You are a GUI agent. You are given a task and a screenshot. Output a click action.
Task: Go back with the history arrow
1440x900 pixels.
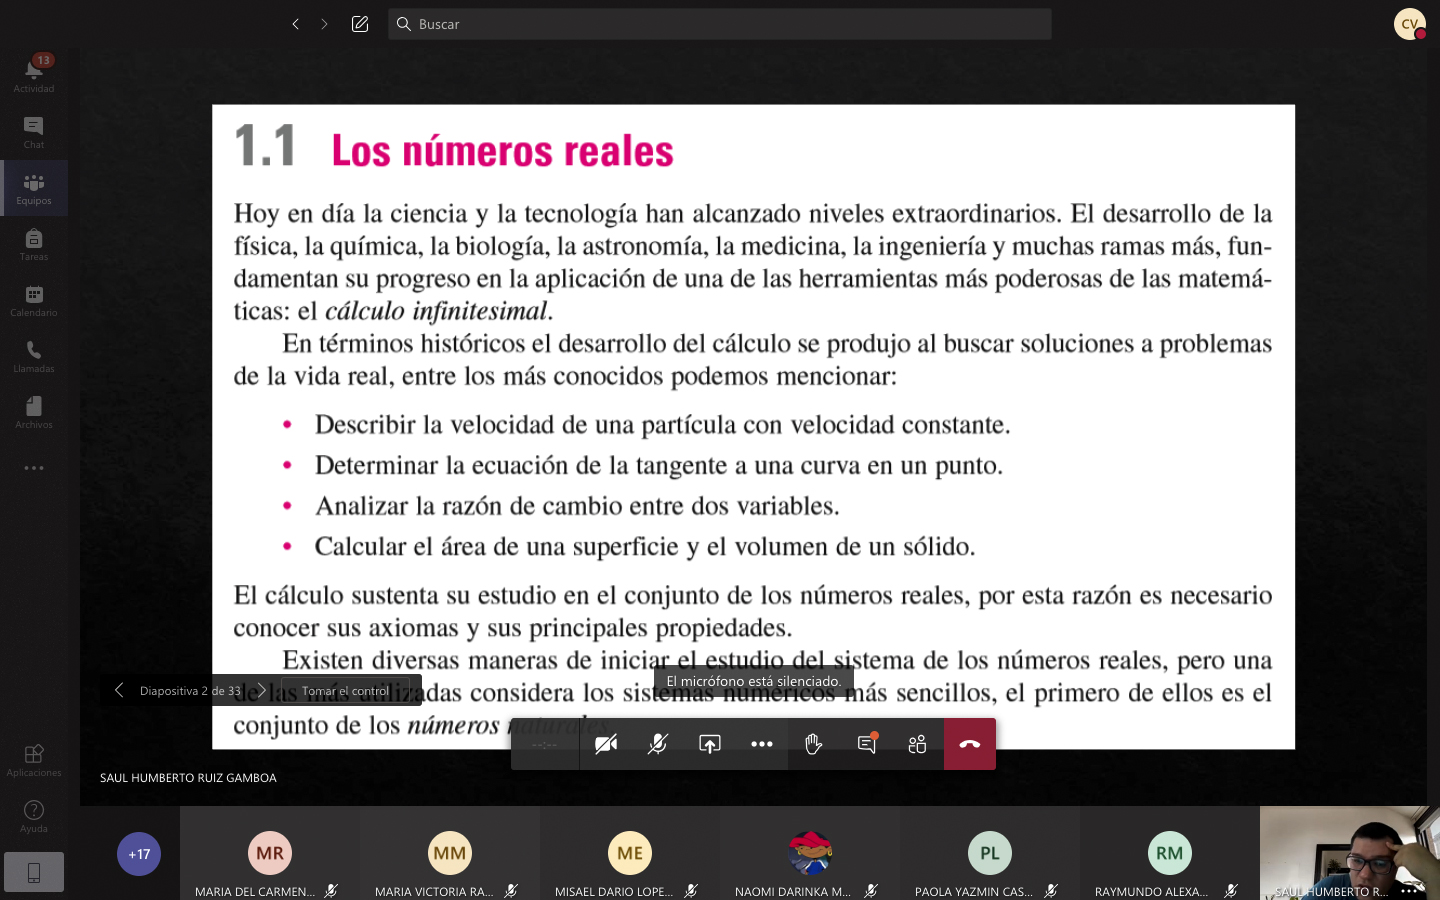(295, 24)
